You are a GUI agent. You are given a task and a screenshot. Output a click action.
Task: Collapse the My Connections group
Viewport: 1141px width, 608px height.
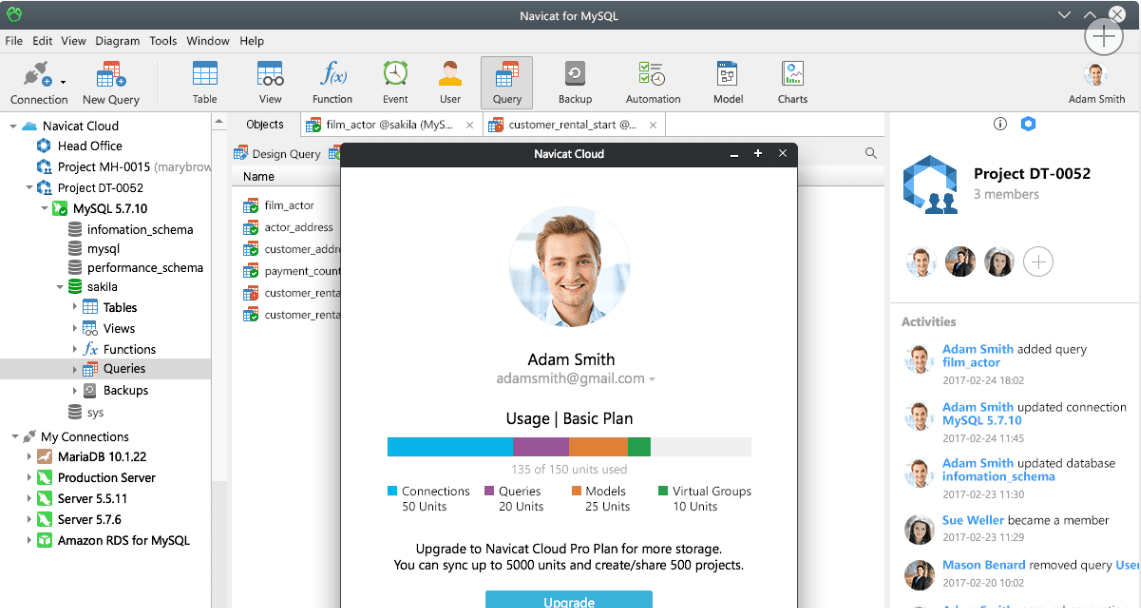(x=15, y=436)
